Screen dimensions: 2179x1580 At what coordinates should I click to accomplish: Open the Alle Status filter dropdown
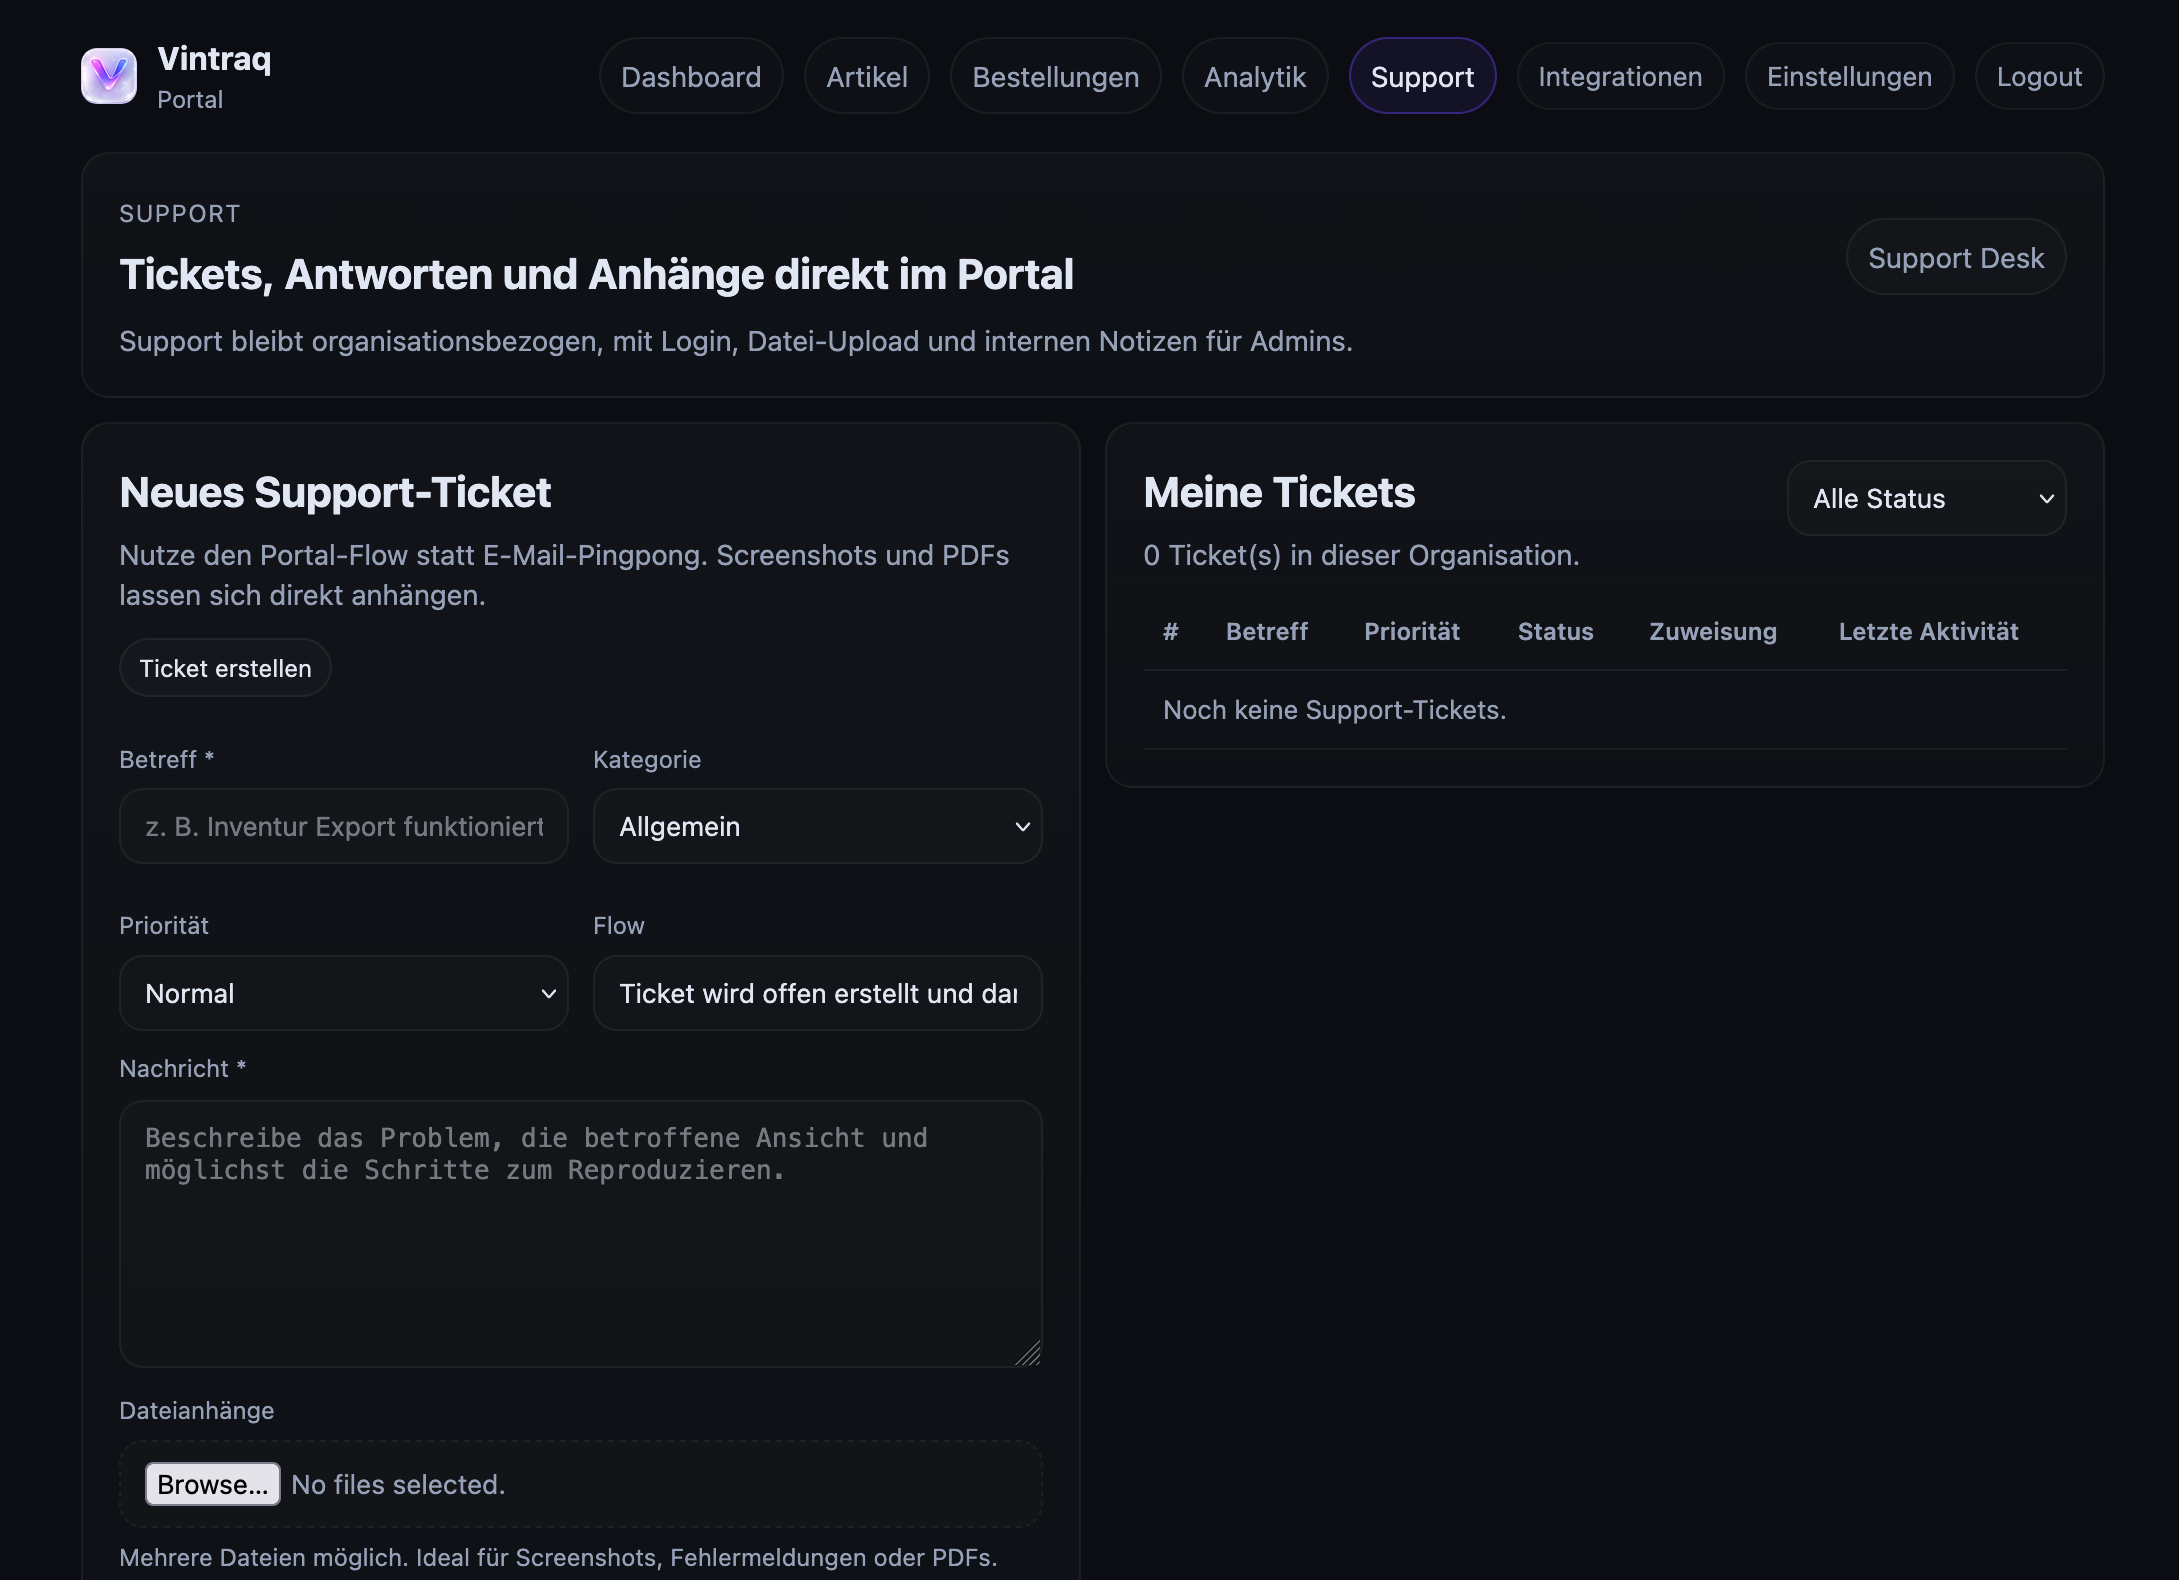[x=1925, y=499]
